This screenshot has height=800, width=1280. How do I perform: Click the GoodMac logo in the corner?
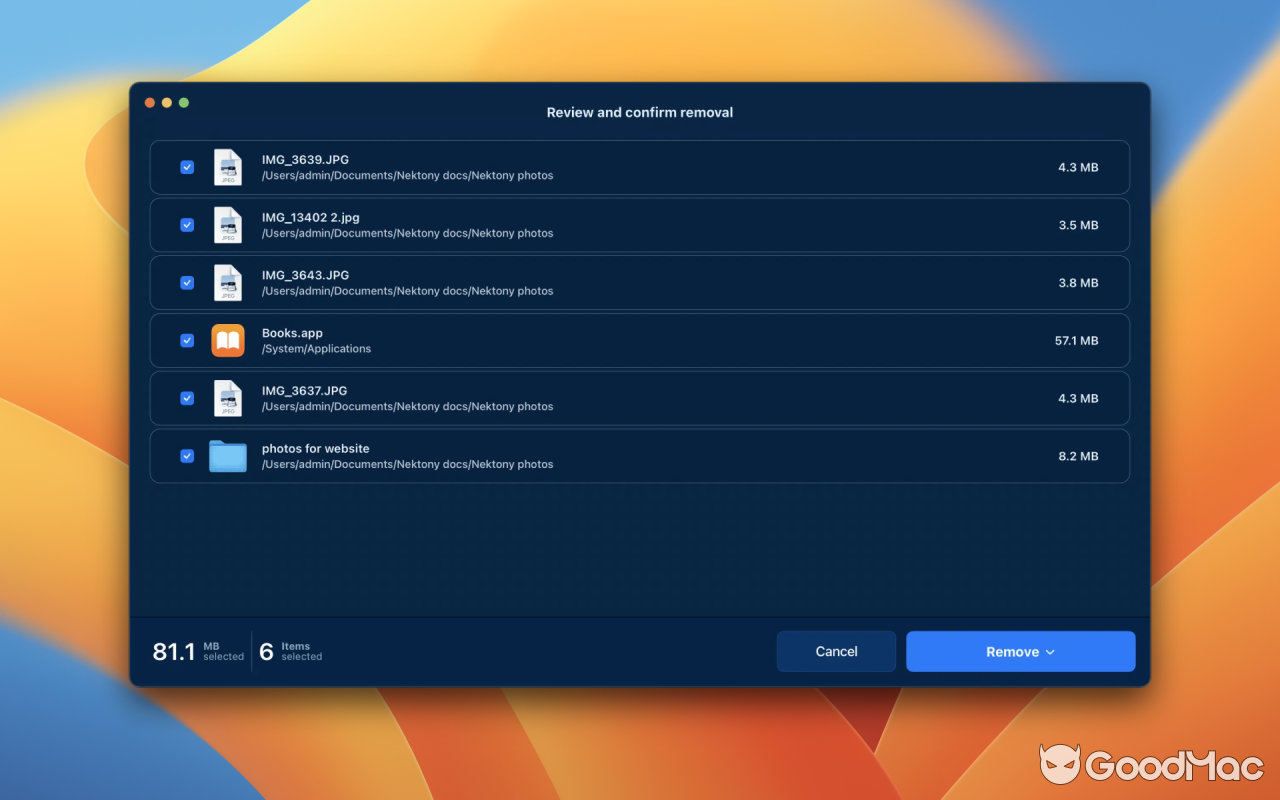coord(1150,766)
